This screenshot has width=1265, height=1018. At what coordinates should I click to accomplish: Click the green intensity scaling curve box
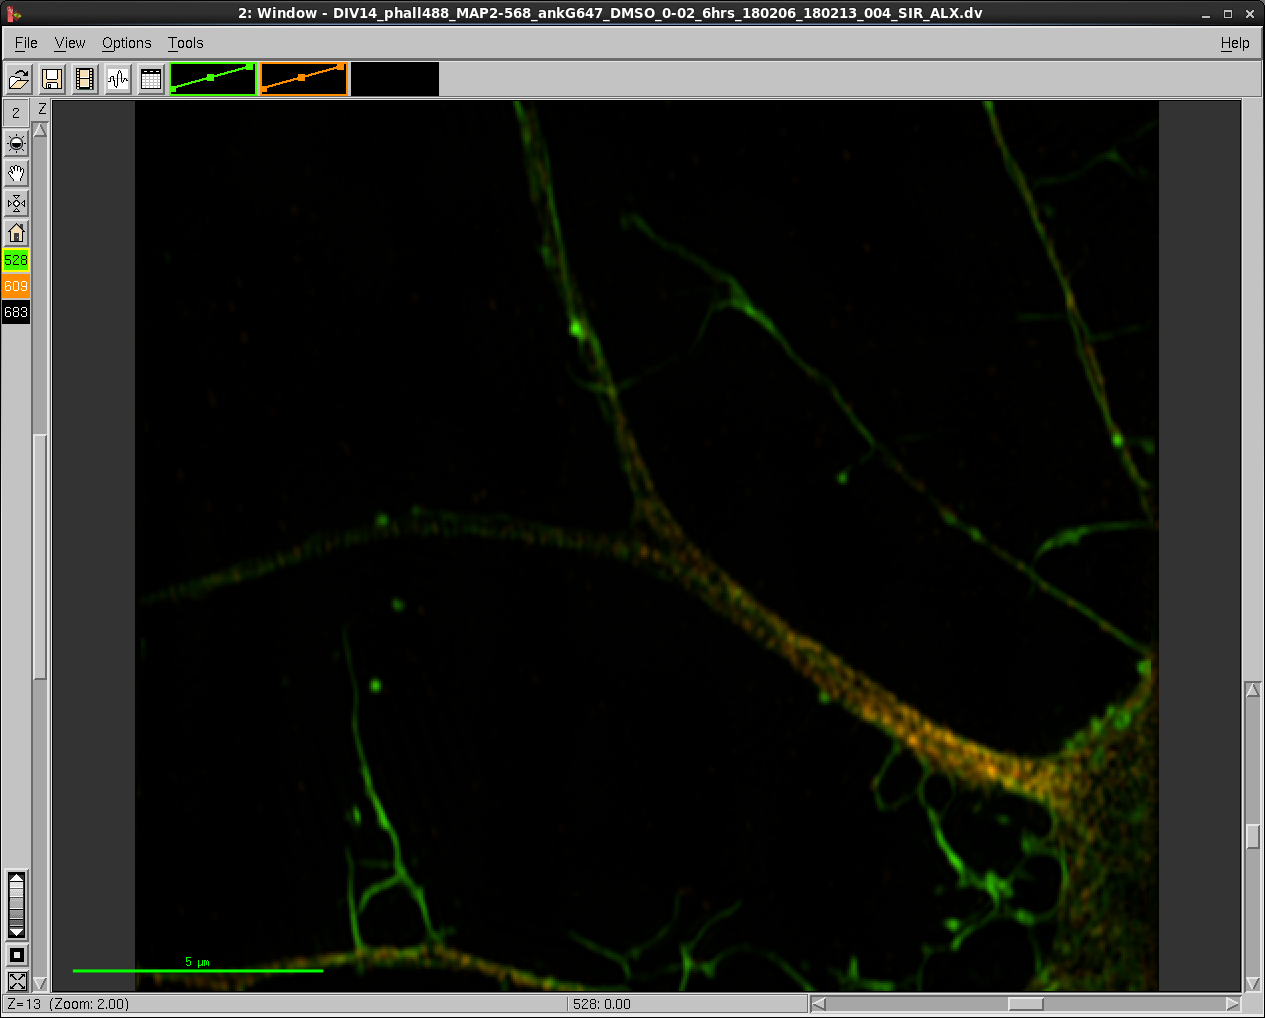(x=213, y=79)
